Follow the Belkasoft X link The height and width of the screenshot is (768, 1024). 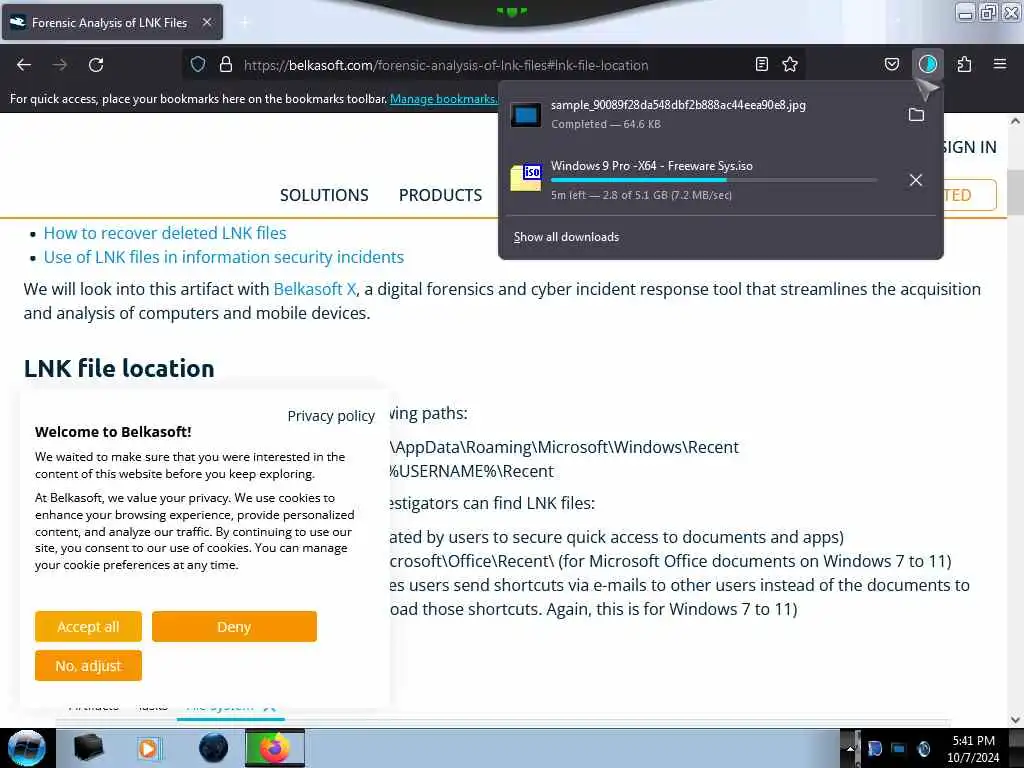315,289
